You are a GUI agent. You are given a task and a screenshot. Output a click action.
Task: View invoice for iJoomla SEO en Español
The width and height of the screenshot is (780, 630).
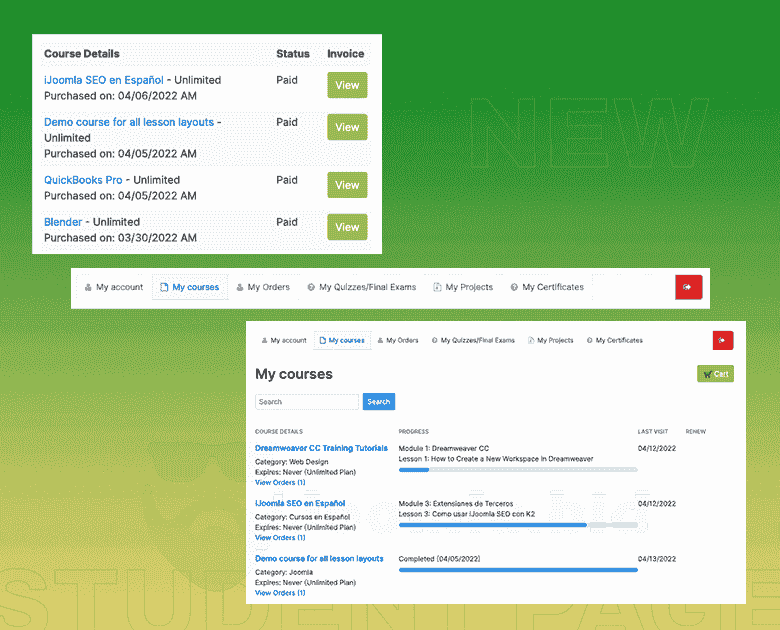[347, 86]
